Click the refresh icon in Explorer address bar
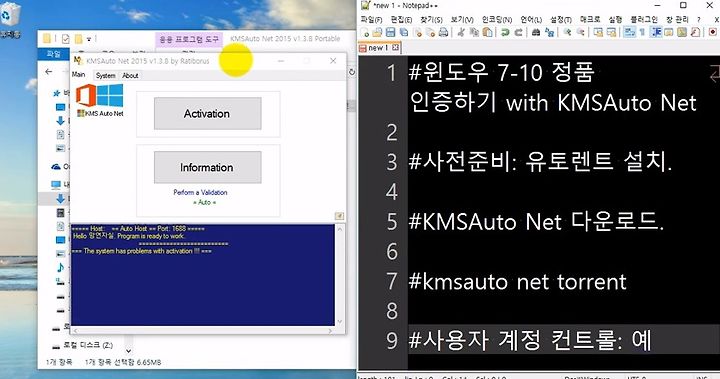The height and width of the screenshot is (379, 720). [x=352, y=72]
